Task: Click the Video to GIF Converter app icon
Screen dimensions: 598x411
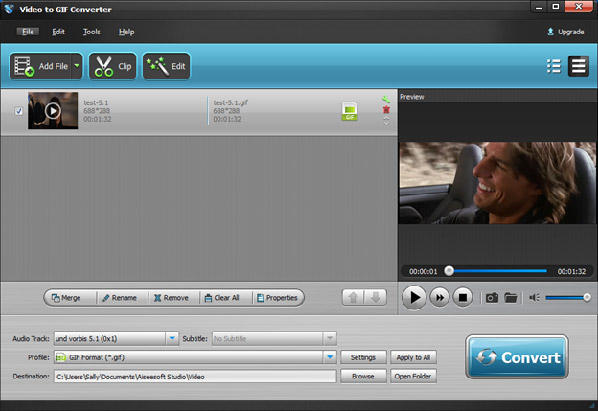Action: (8, 9)
